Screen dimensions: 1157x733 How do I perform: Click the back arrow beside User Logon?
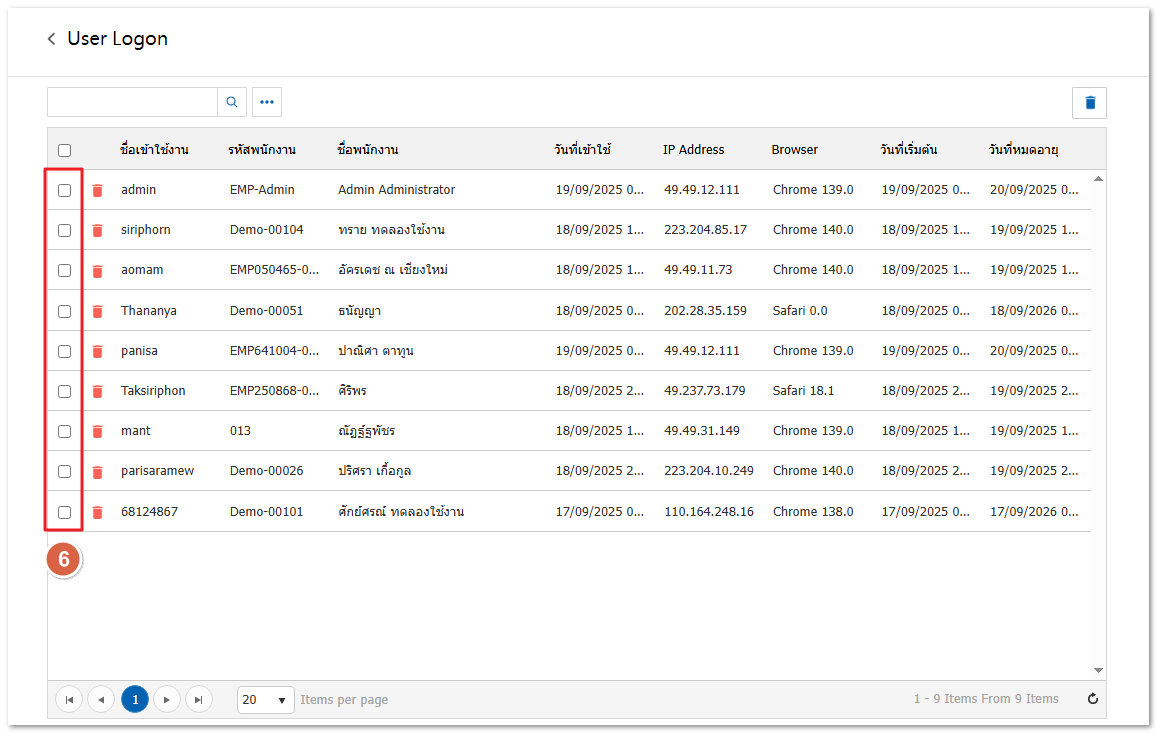click(51, 39)
